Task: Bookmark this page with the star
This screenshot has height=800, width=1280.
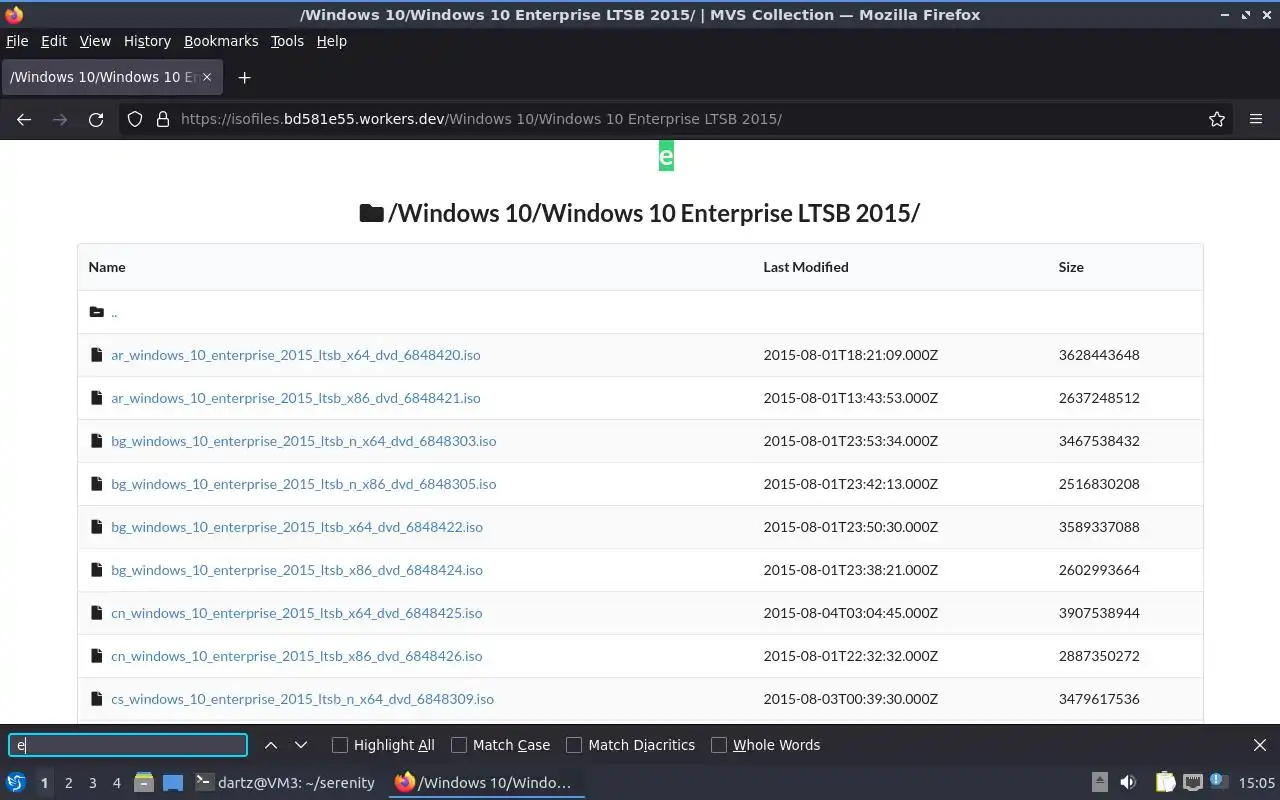Action: tap(1217, 119)
